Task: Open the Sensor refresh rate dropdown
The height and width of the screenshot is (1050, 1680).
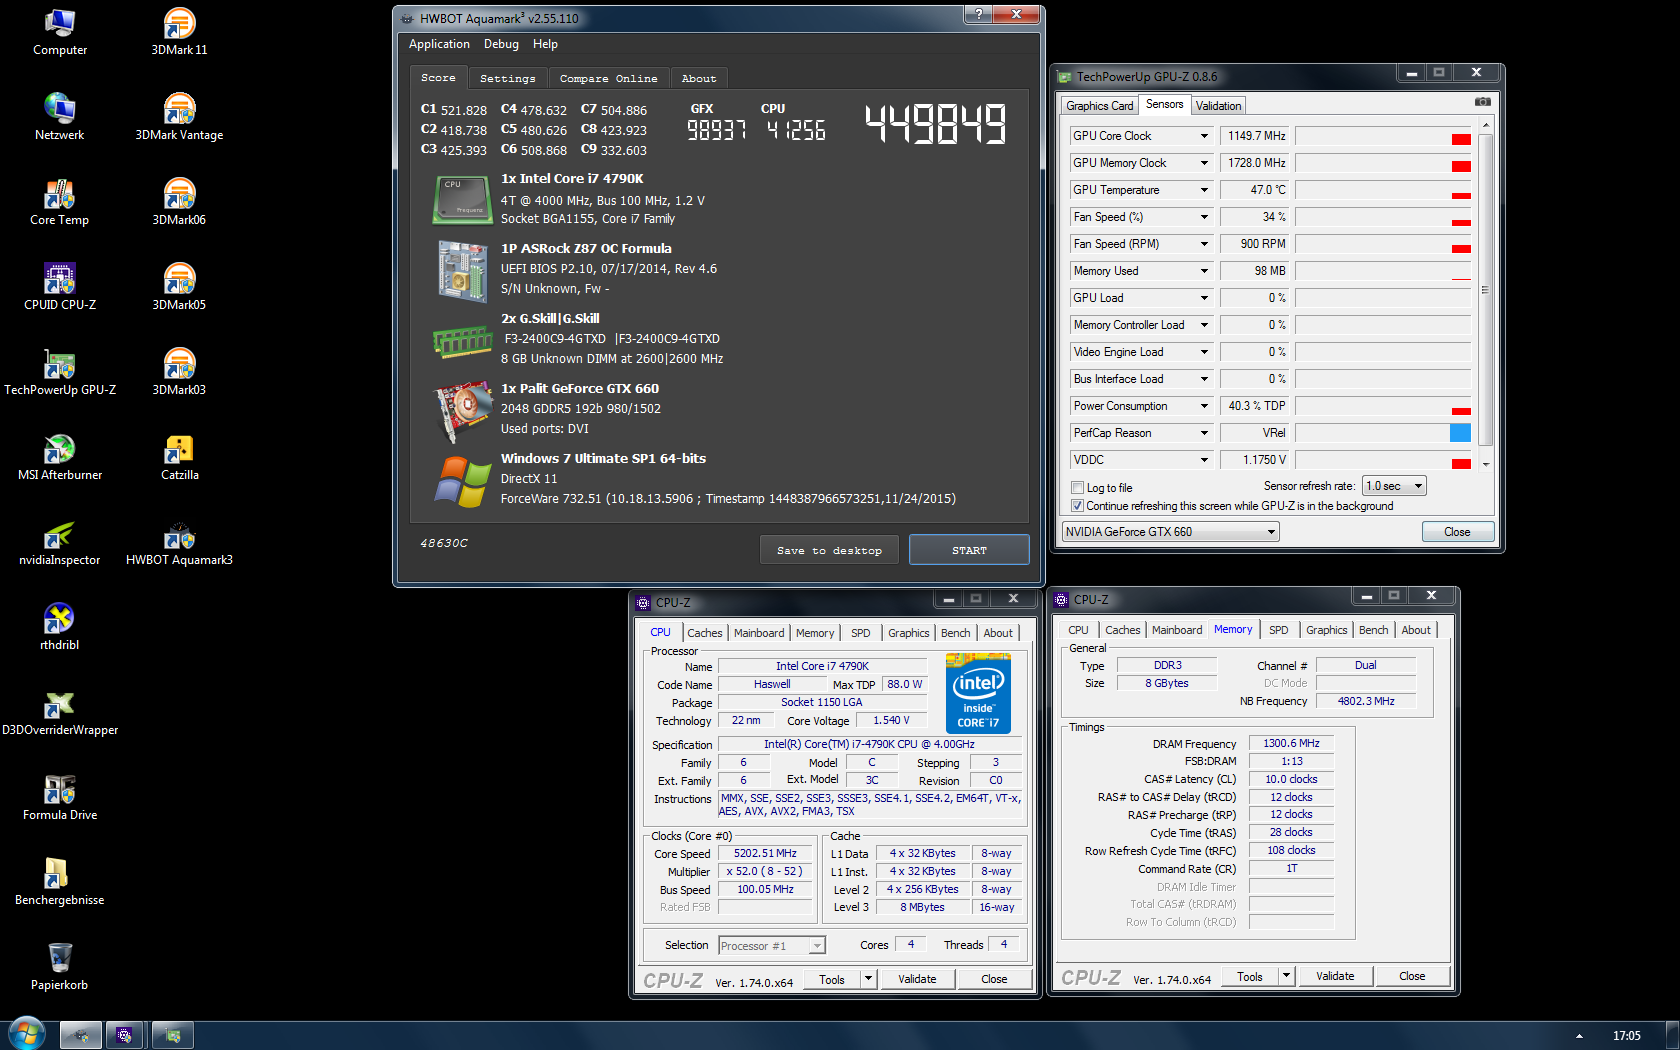Action: pos(1395,486)
